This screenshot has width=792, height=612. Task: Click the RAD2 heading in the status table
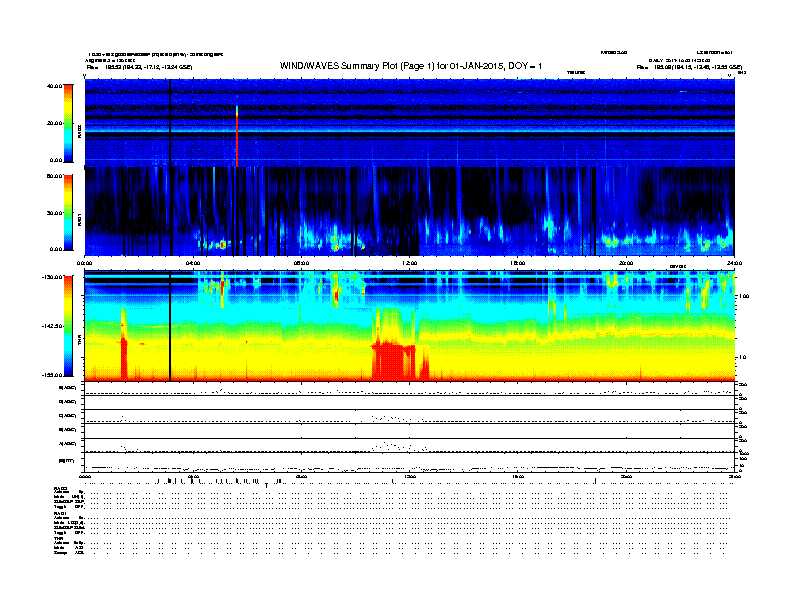pos(61,489)
